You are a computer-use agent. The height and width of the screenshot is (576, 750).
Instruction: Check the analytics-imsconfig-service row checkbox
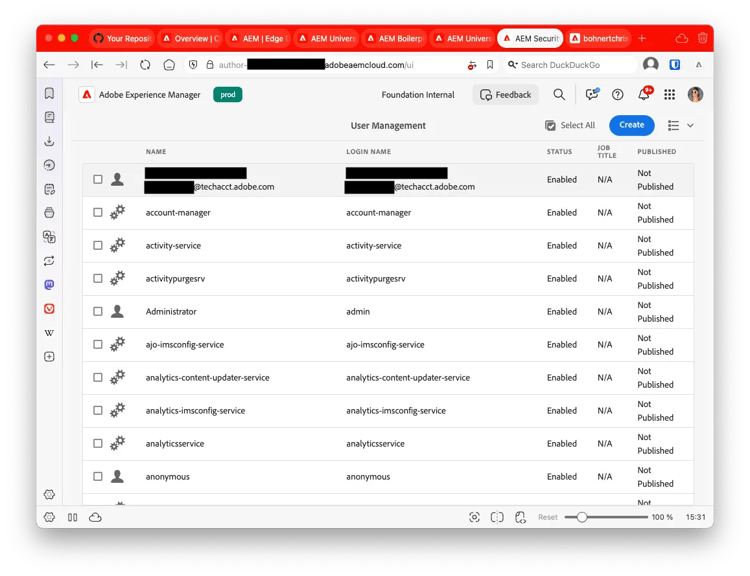(98, 410)
